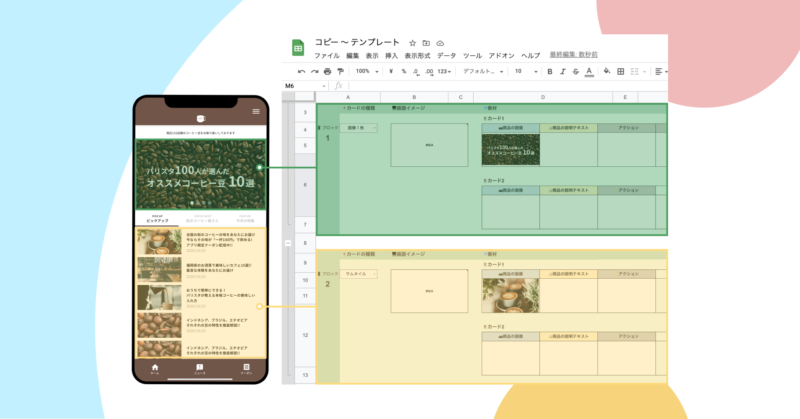800x419 pixels.
Task: Open the データ menu
Action: tap(446, 56)
